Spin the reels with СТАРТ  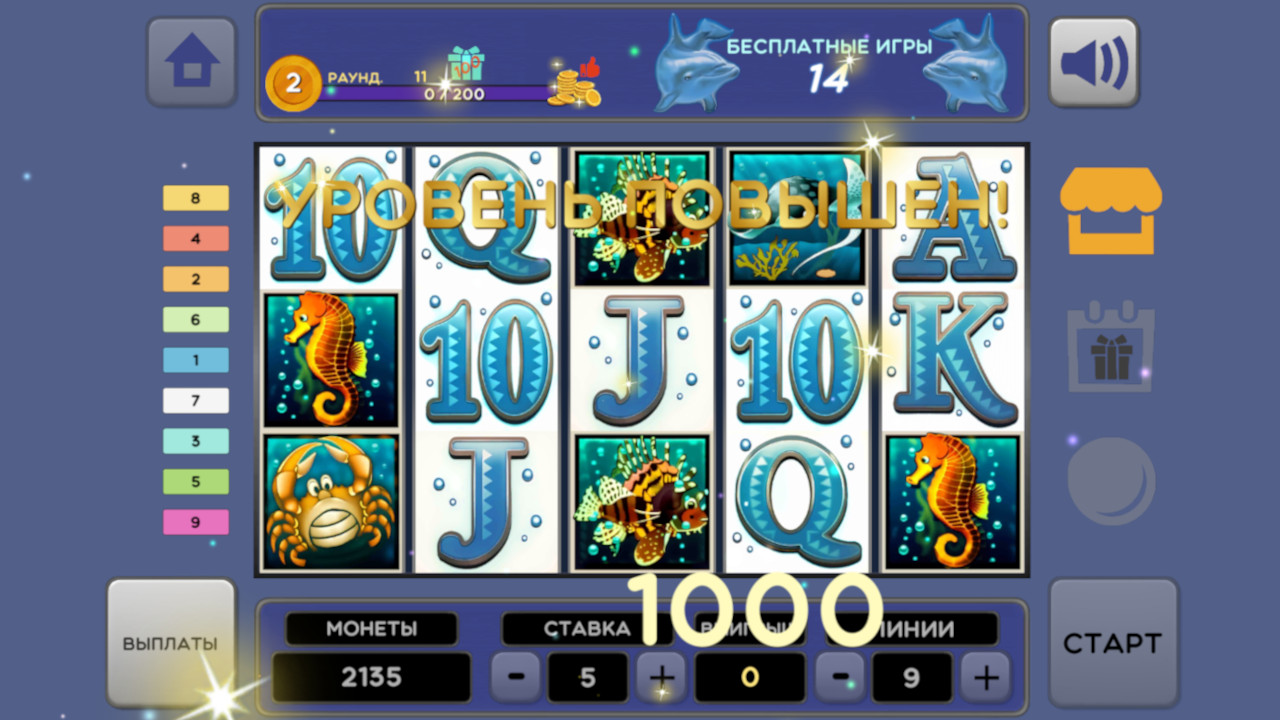coord(1113,643)
